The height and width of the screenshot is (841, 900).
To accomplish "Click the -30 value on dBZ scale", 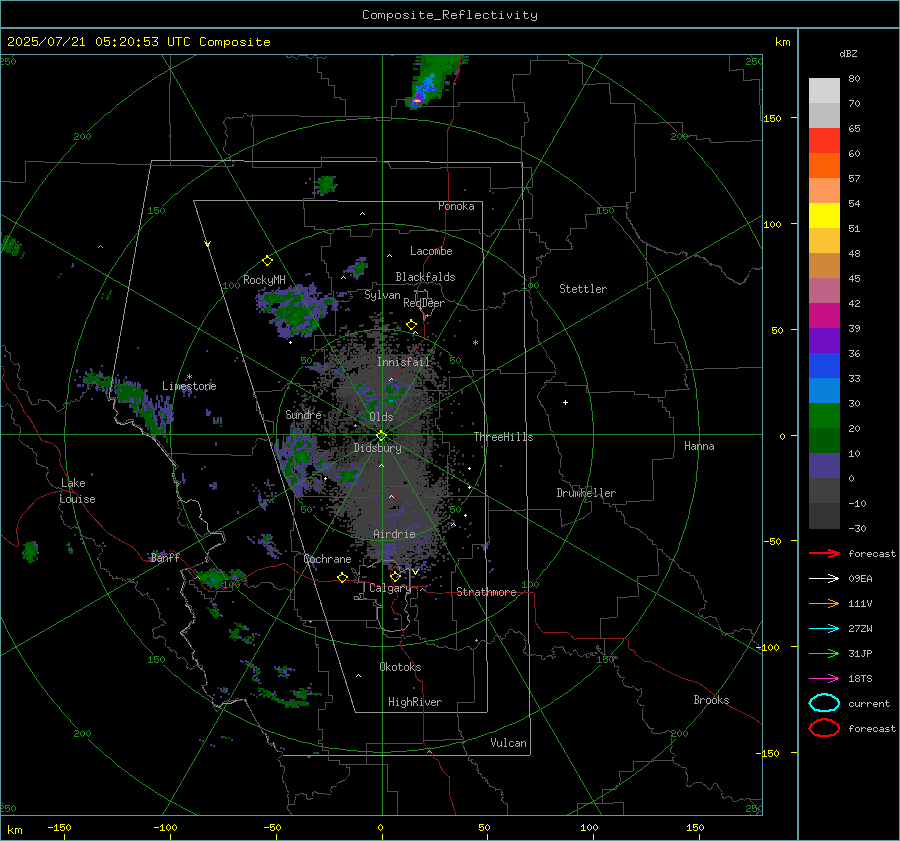I will point(857,528).
